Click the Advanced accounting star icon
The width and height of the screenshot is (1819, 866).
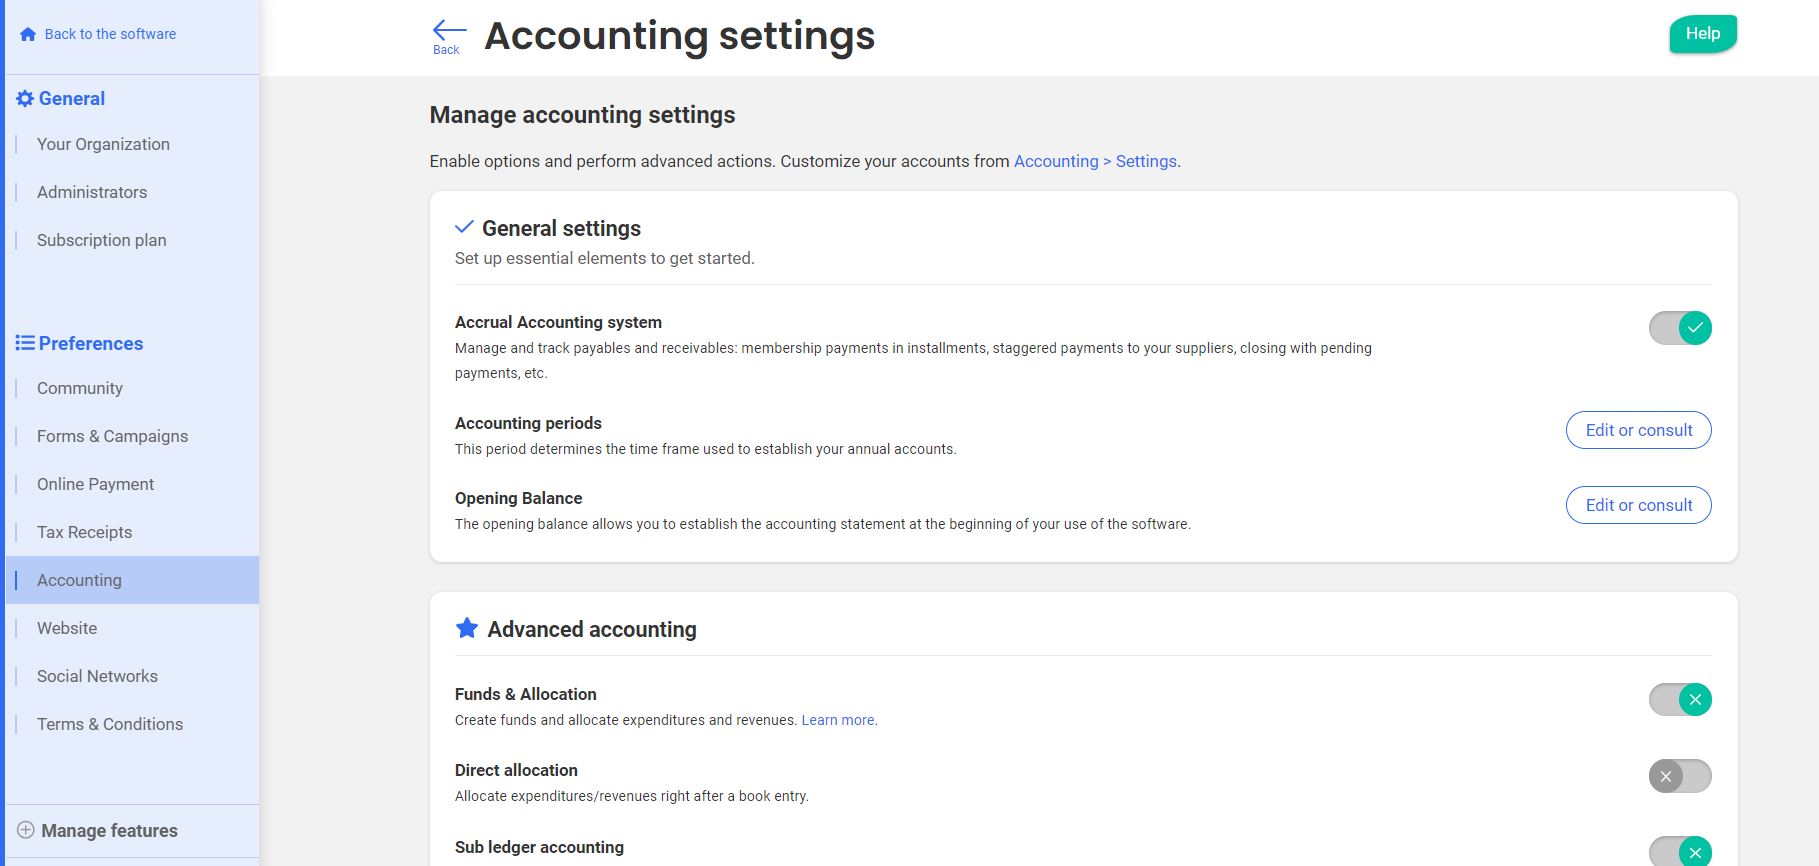[466, 628]
